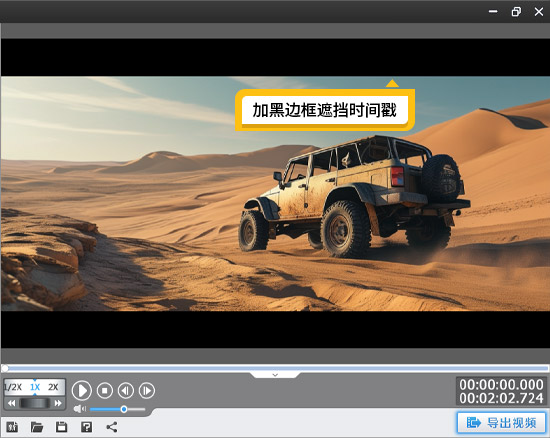
Task: Click the Play button
Action: tap(82, 390)
